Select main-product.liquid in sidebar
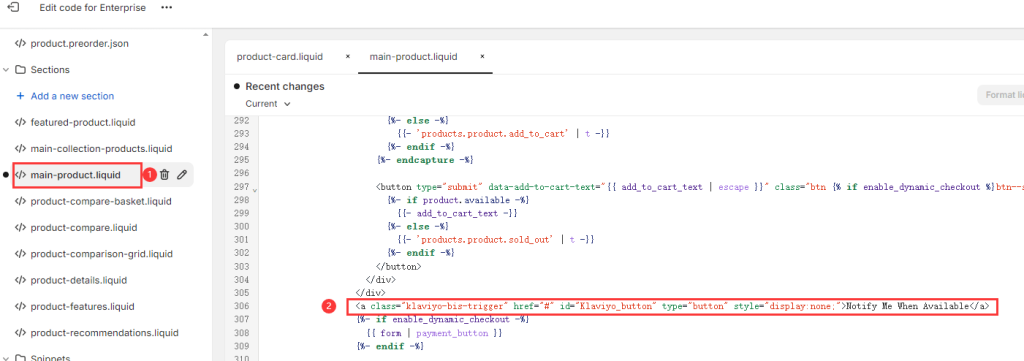The width and height of the screenshot is (1024, 361). [76, 175]
